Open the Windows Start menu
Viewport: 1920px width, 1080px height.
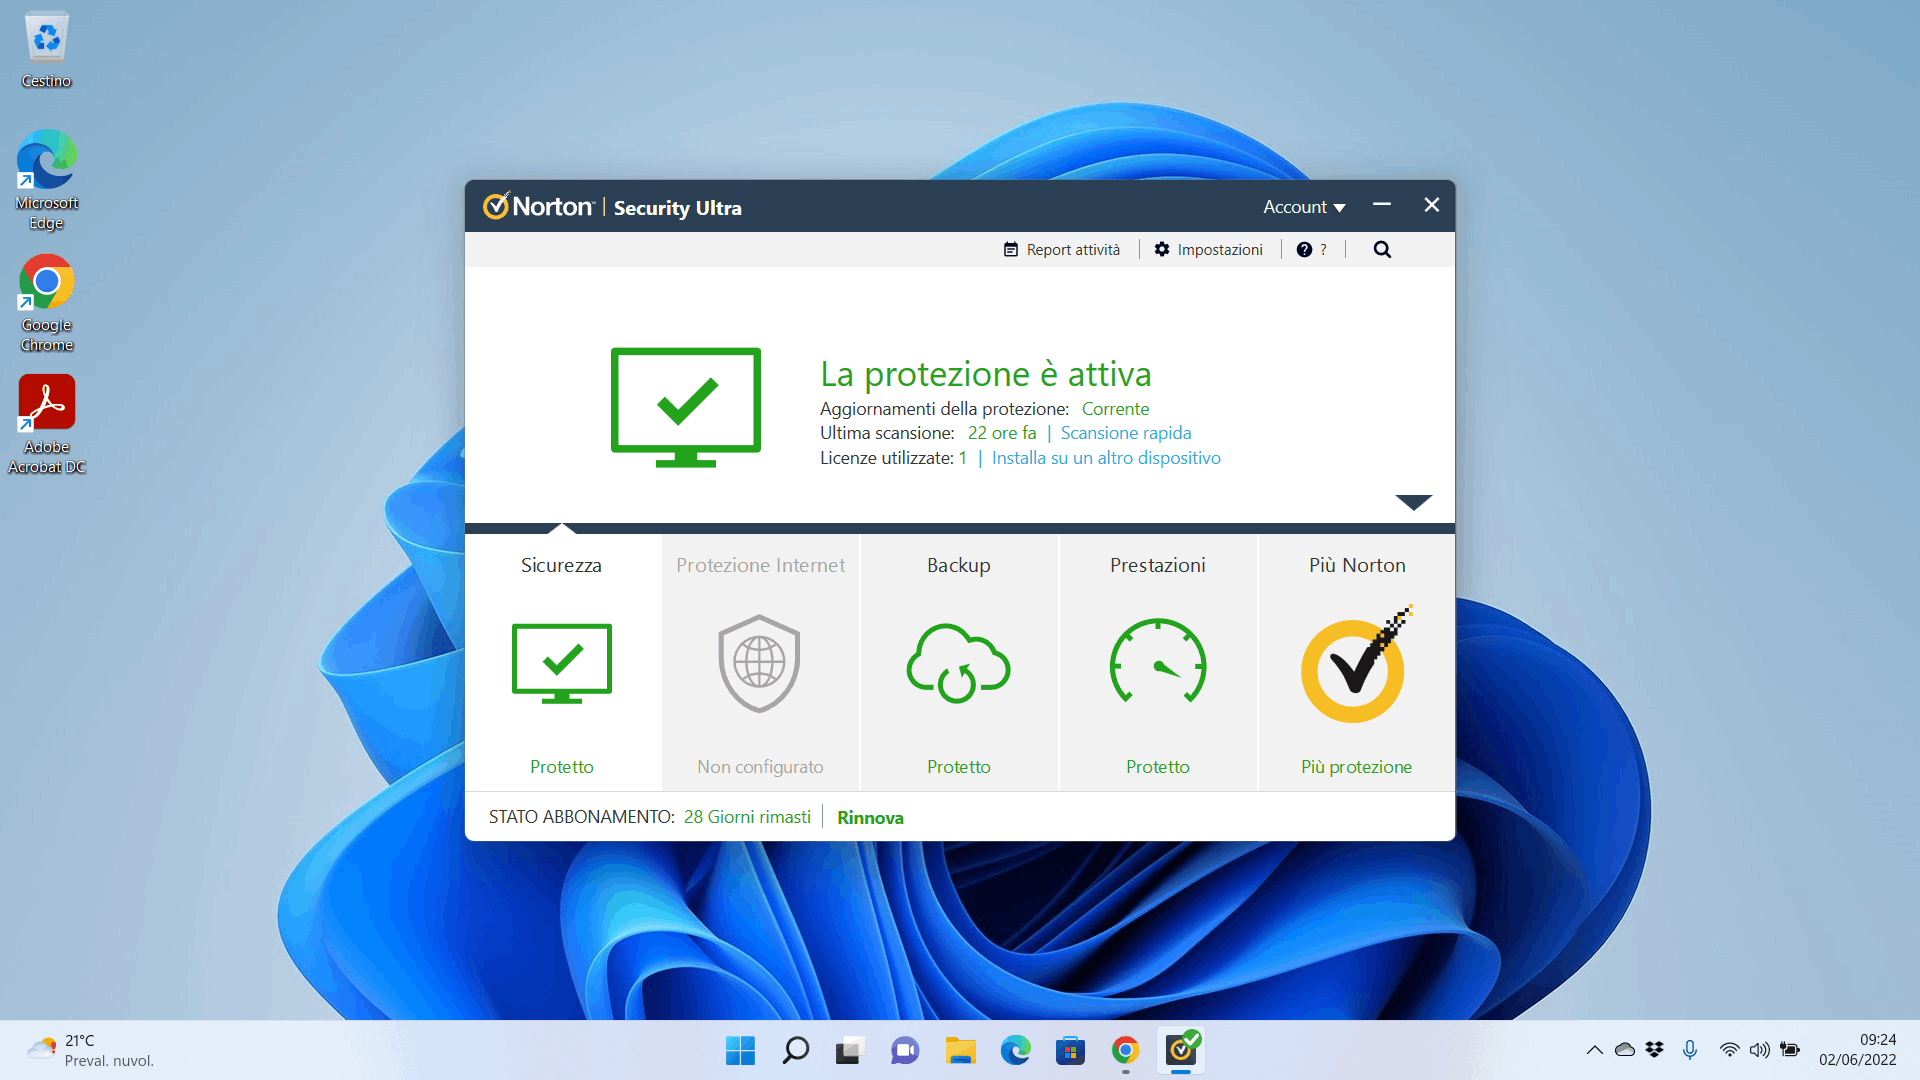740,1050
